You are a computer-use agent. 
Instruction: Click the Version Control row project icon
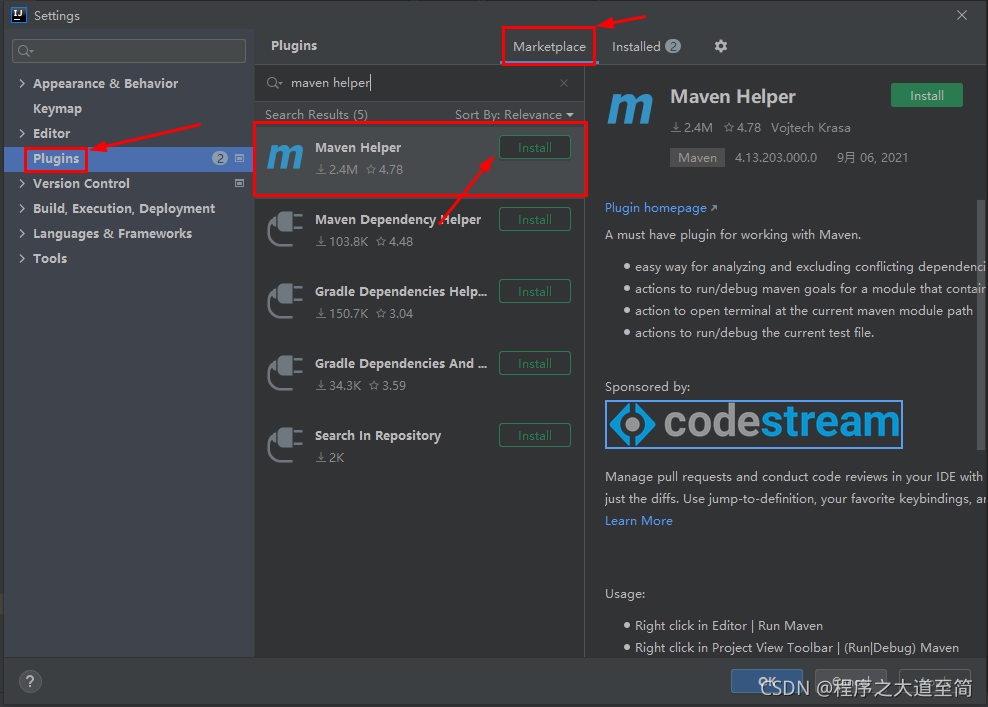pyautogui.click(x=239, y=183)
